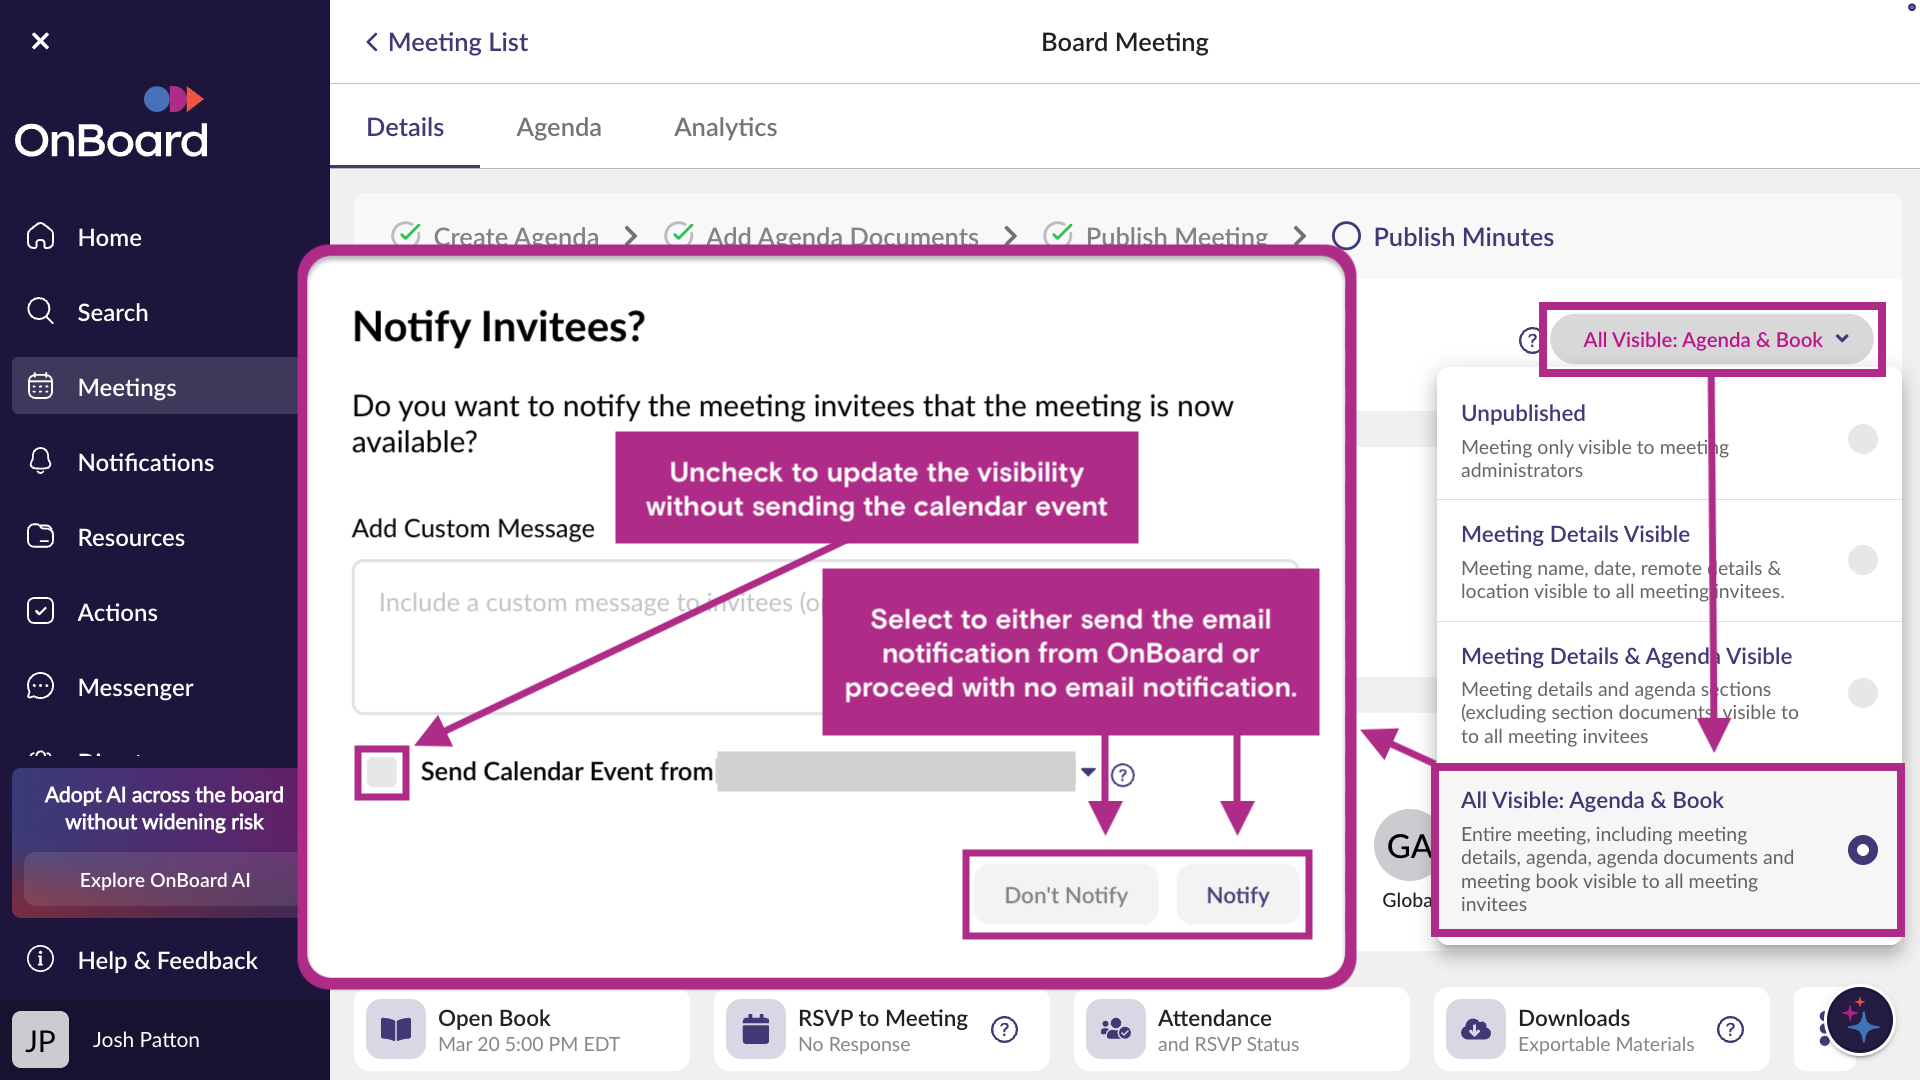This screenshot has height=1080, width=1920.
Task: Click the Don't Notify button
Action: 1065,895
